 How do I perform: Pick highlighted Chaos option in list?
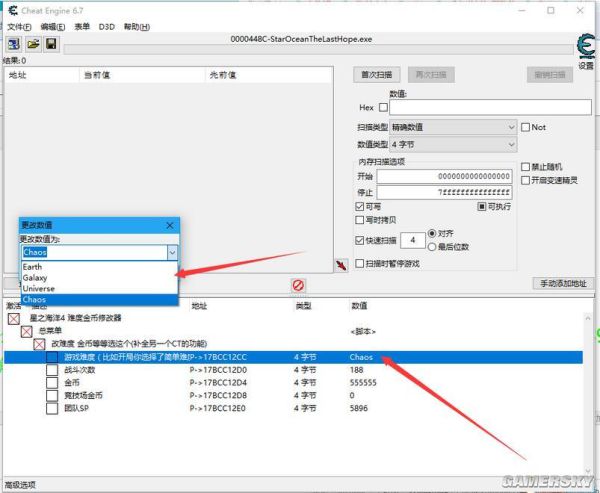pyautogui.click(x=99, y=299)
